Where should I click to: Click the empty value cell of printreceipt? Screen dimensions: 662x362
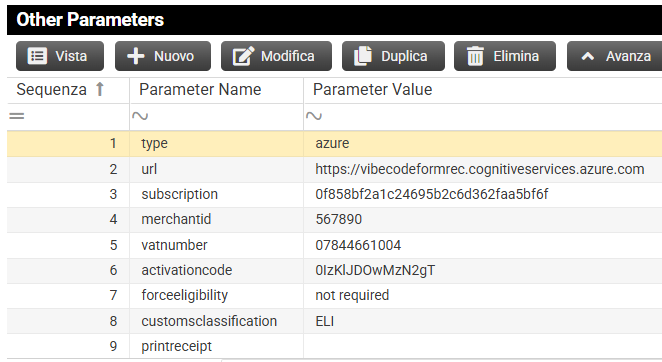[483, 346]
